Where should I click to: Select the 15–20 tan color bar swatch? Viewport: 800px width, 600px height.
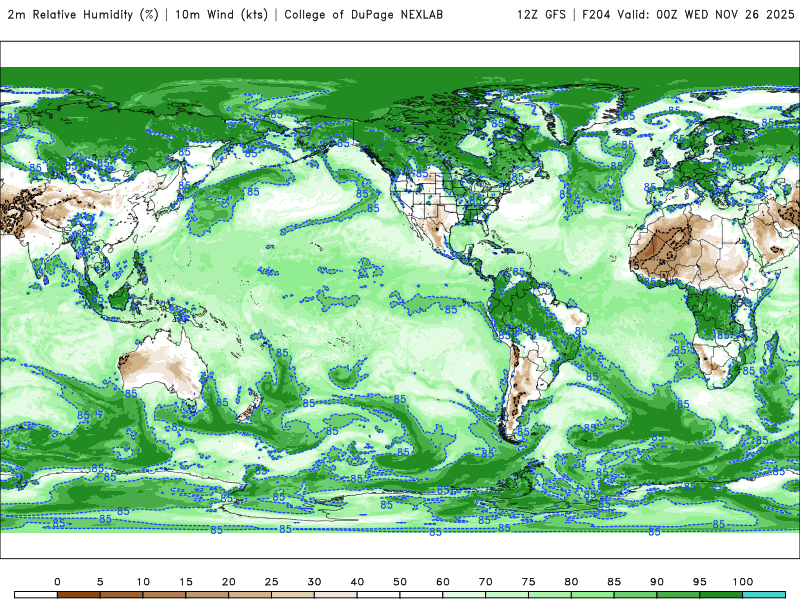207,595
